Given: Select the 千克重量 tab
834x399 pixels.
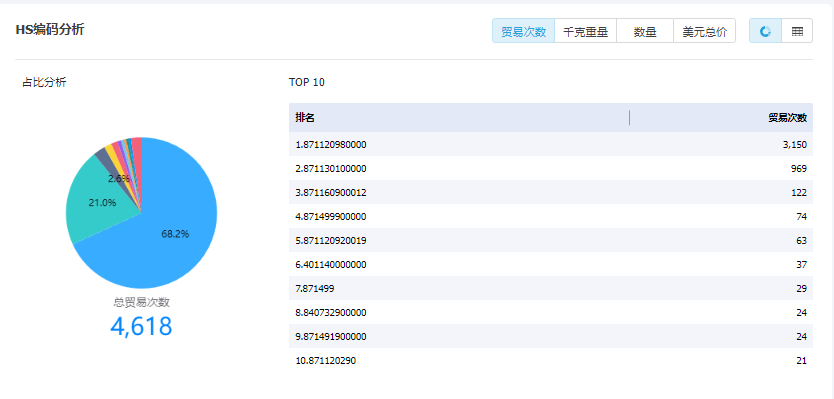Looking at the screenshot, I should pyautogui.click(x=585, y=31).
